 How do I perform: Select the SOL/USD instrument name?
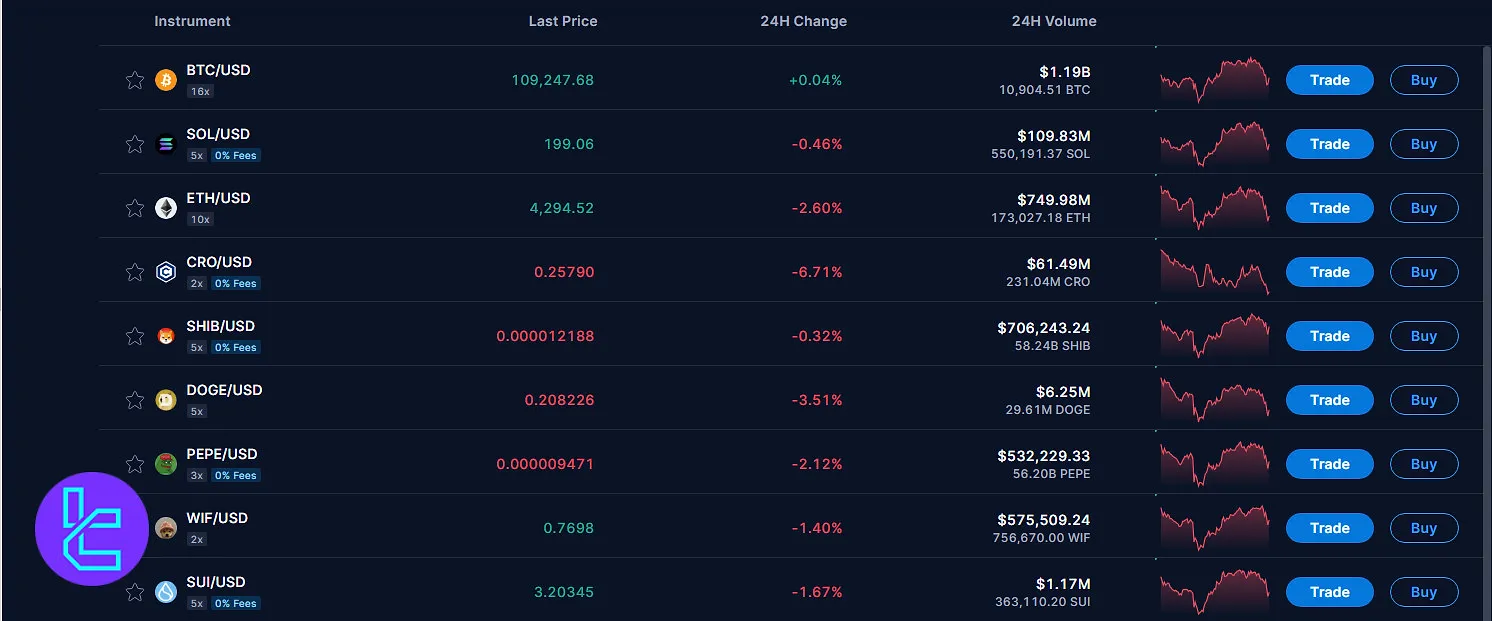point(218,134)
